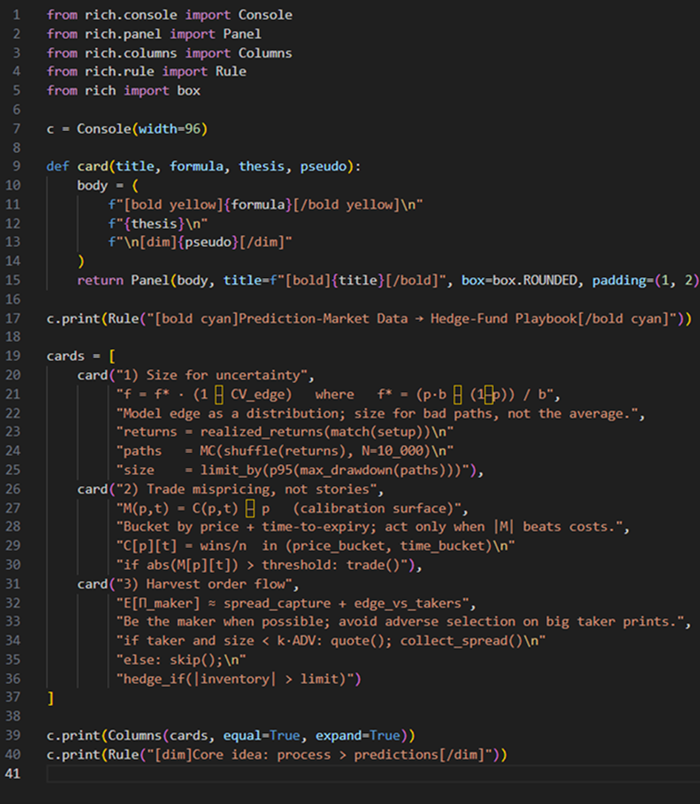
Task: Click line number 1 in the gutter
Action: [x=16, y=15]
